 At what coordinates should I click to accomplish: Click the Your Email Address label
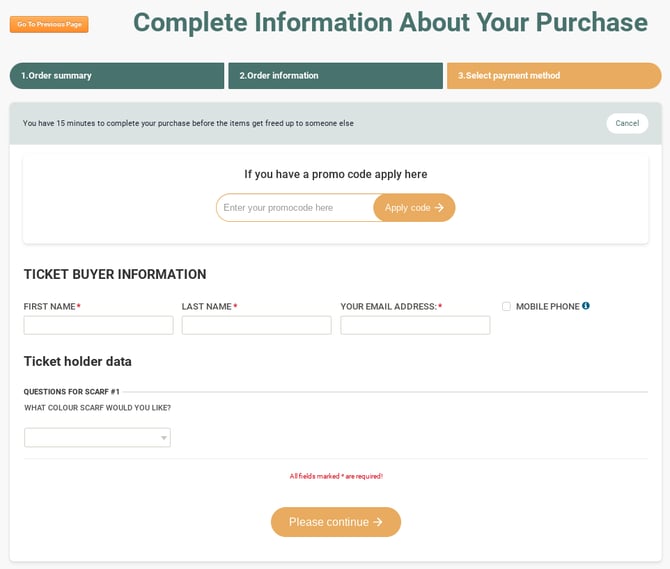click(388, 306)
